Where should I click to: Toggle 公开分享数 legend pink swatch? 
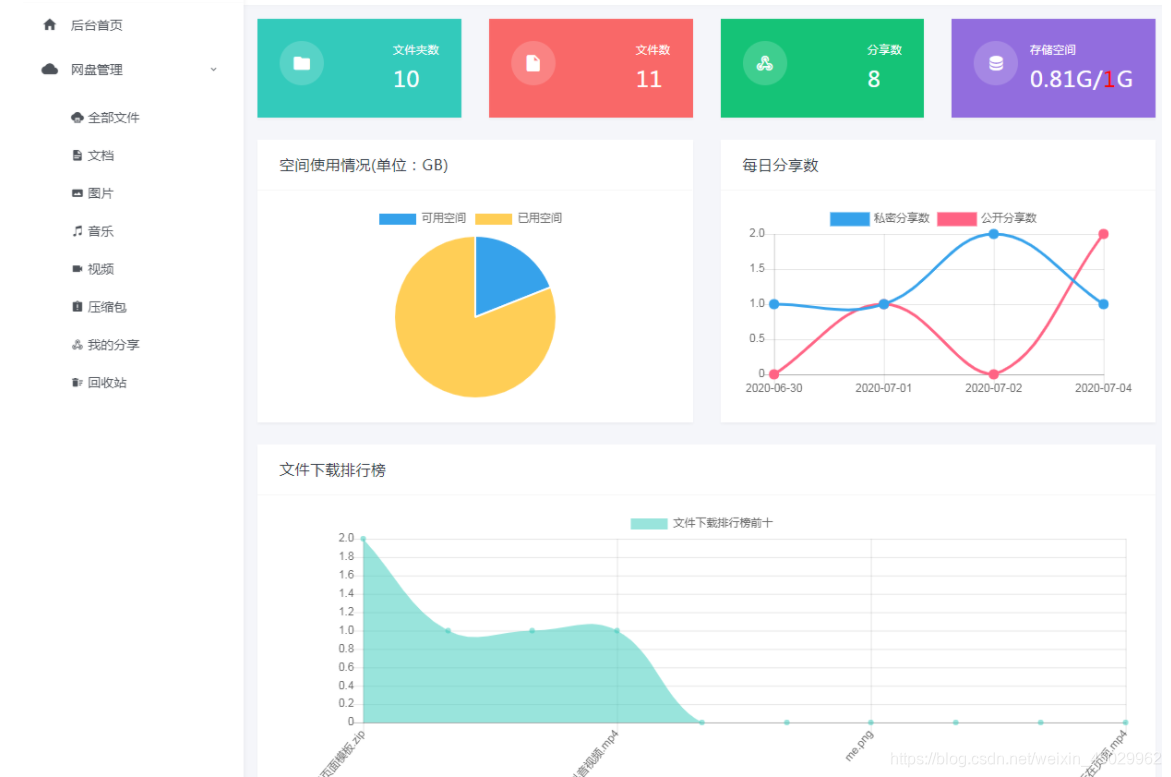[x=957, y=219]
